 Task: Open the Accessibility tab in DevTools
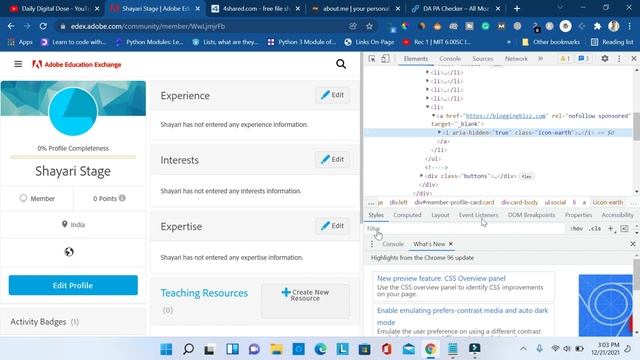(618, 215)
